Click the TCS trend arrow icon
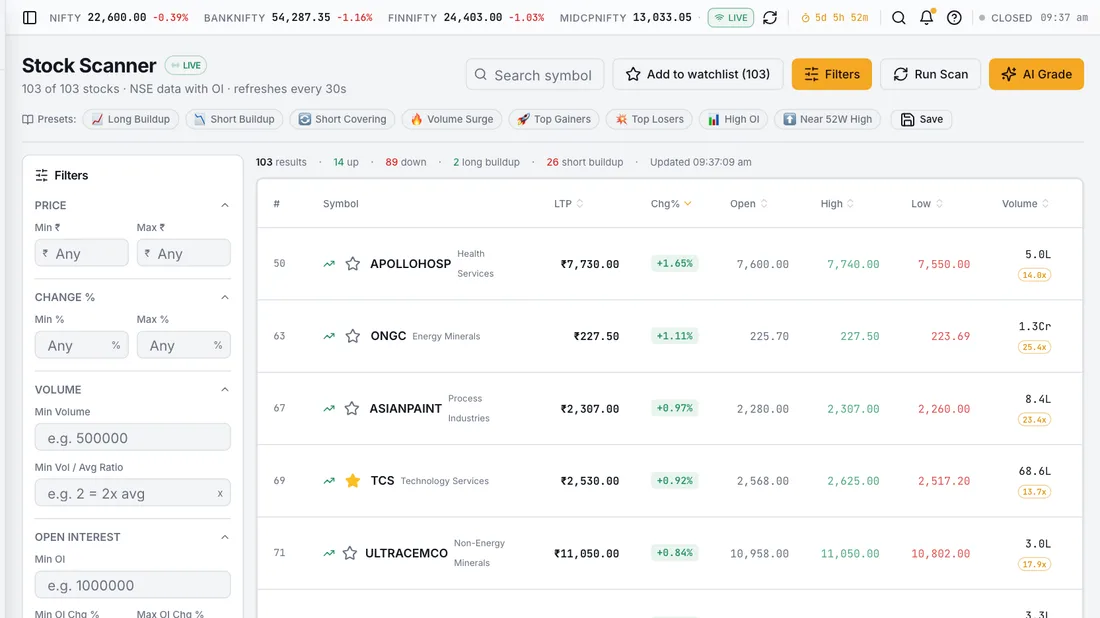The image size is (1100, 618). [x=329, y=481]
